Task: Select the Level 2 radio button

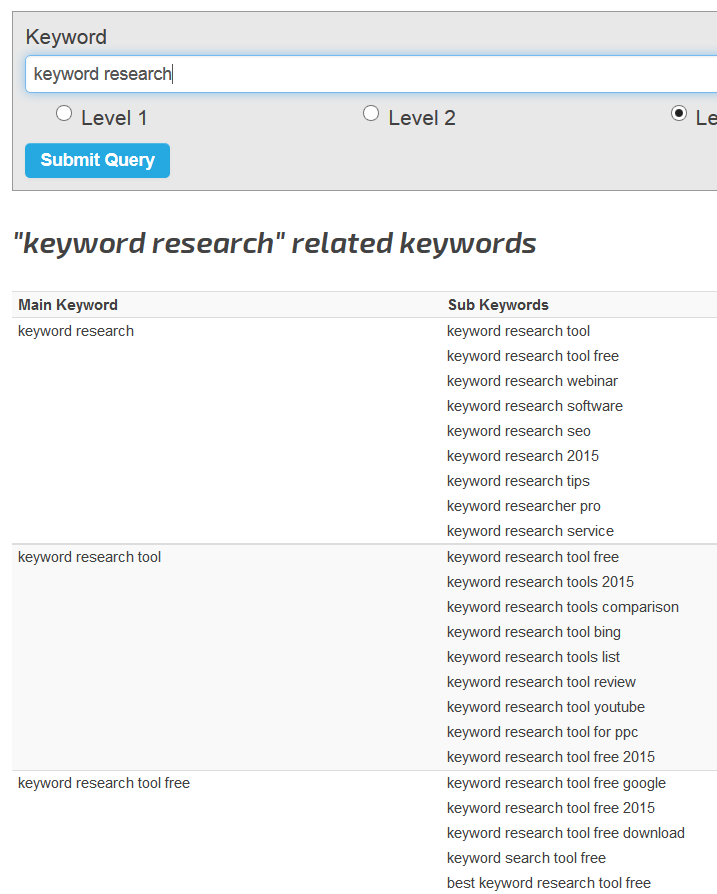Action: point(371,113)
